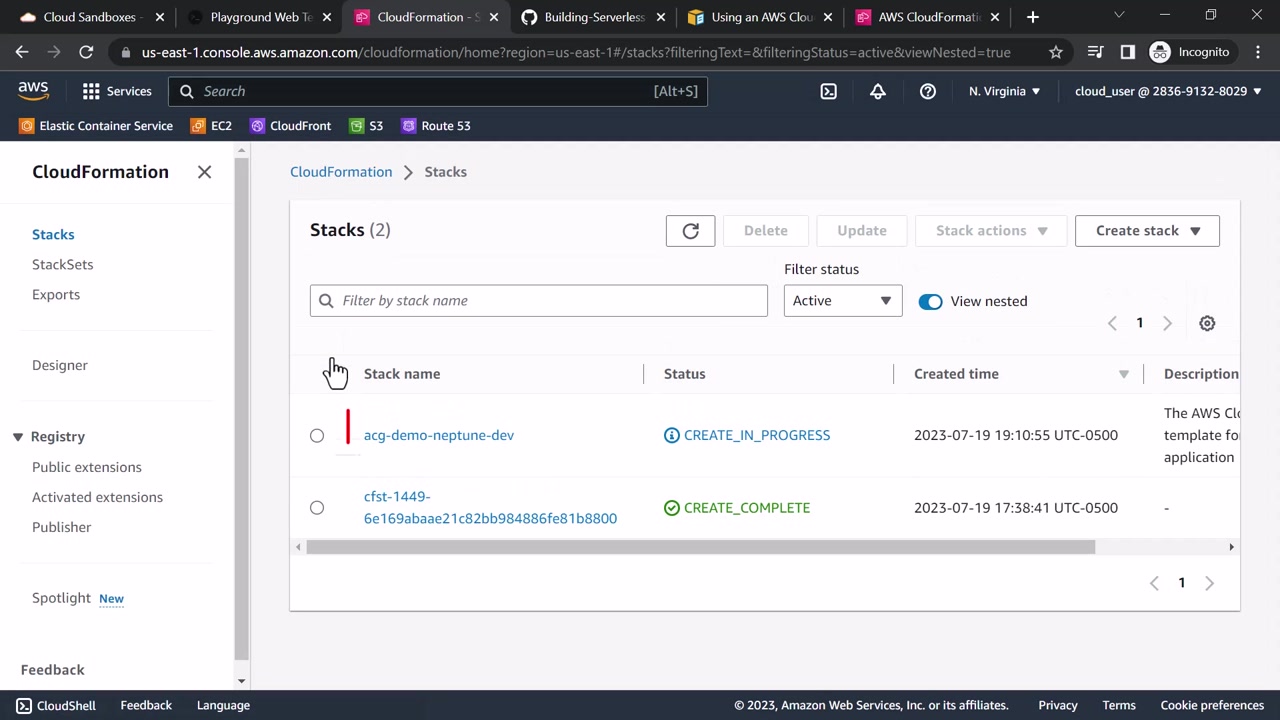Open the cloud_user account menu
This screenshot has width=1280, height=720.
[1169, 91]
